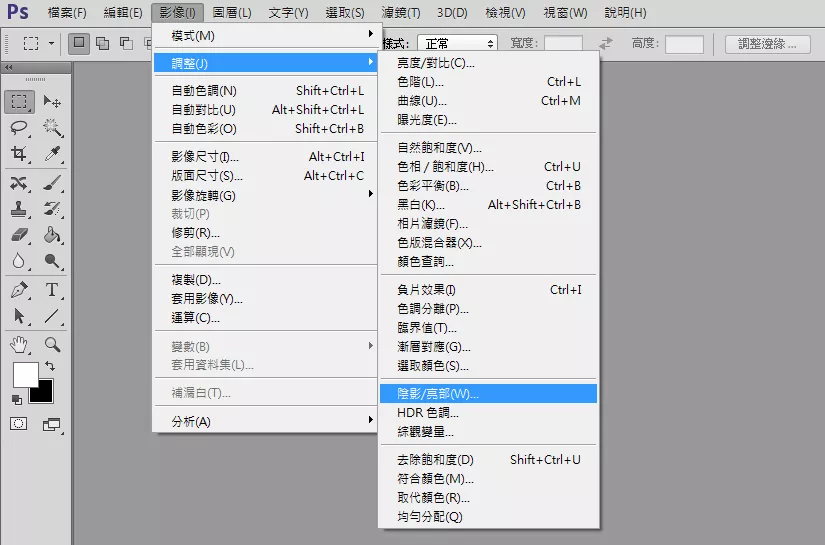Click the 高度 height input field
This screenshot has width=825, height=545.
684,44
